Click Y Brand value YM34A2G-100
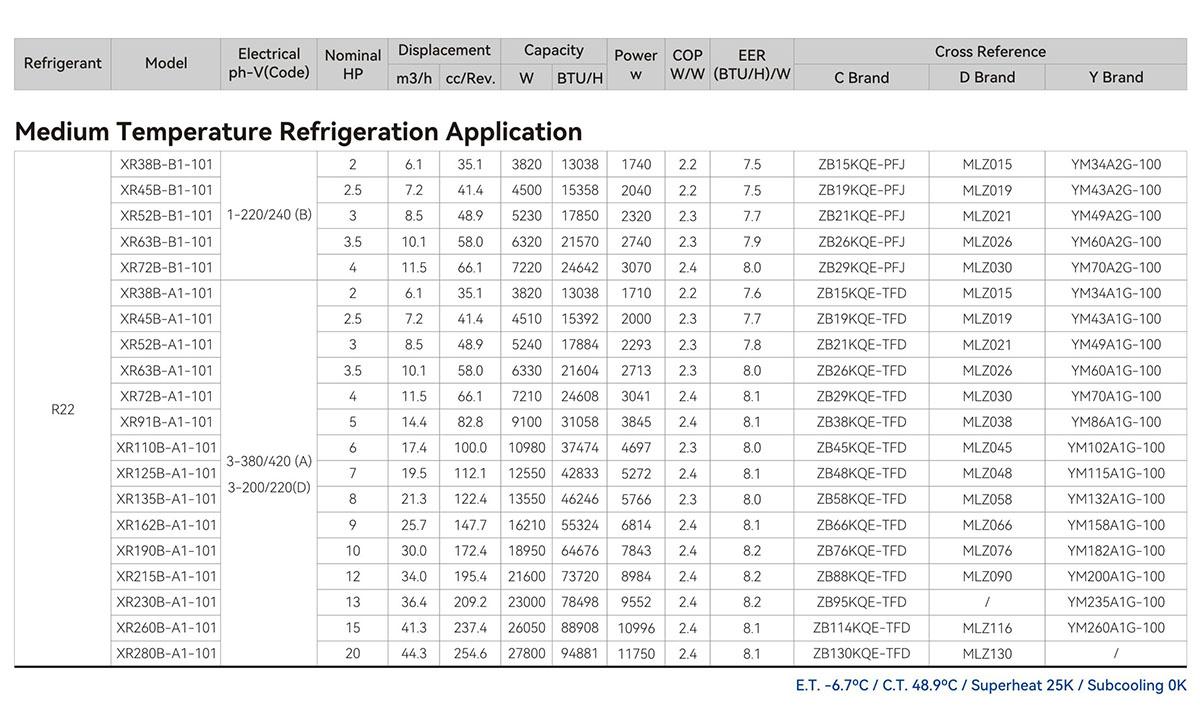 point(1116,164)
